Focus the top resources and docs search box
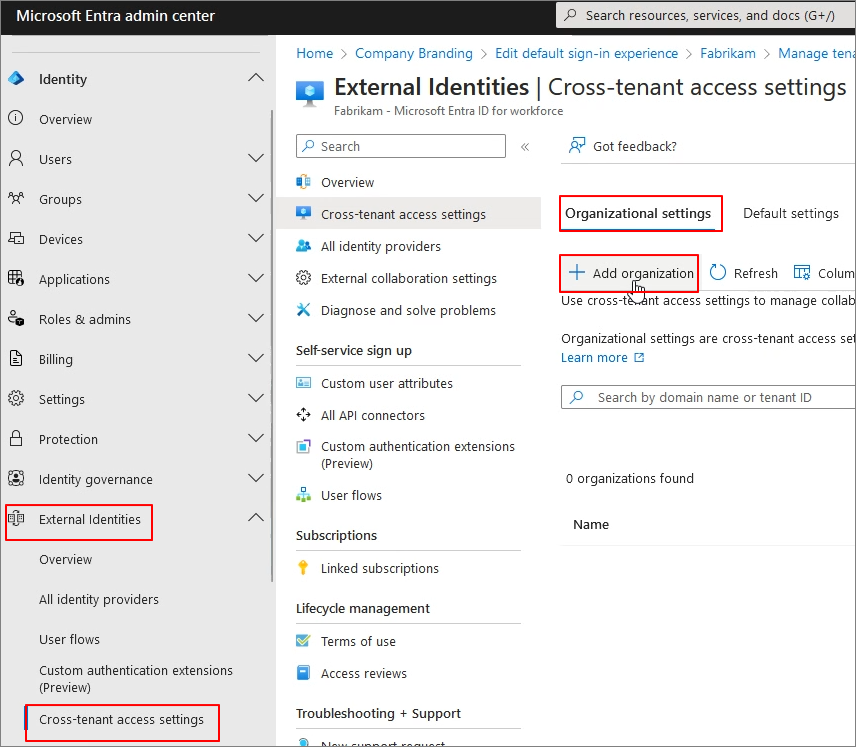The image size is (856, 747). pyautogui.click(x=706, y=15)
